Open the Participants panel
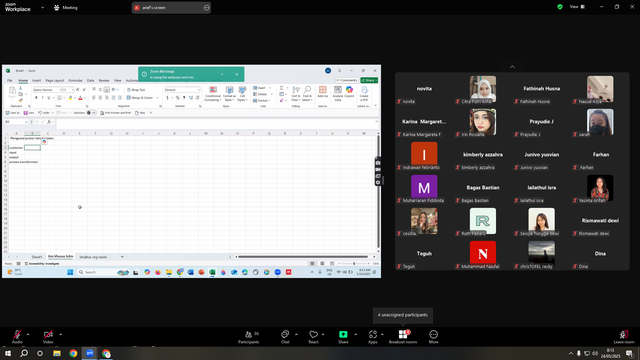The width and height of the screenshot is (640, 360). 249,337
